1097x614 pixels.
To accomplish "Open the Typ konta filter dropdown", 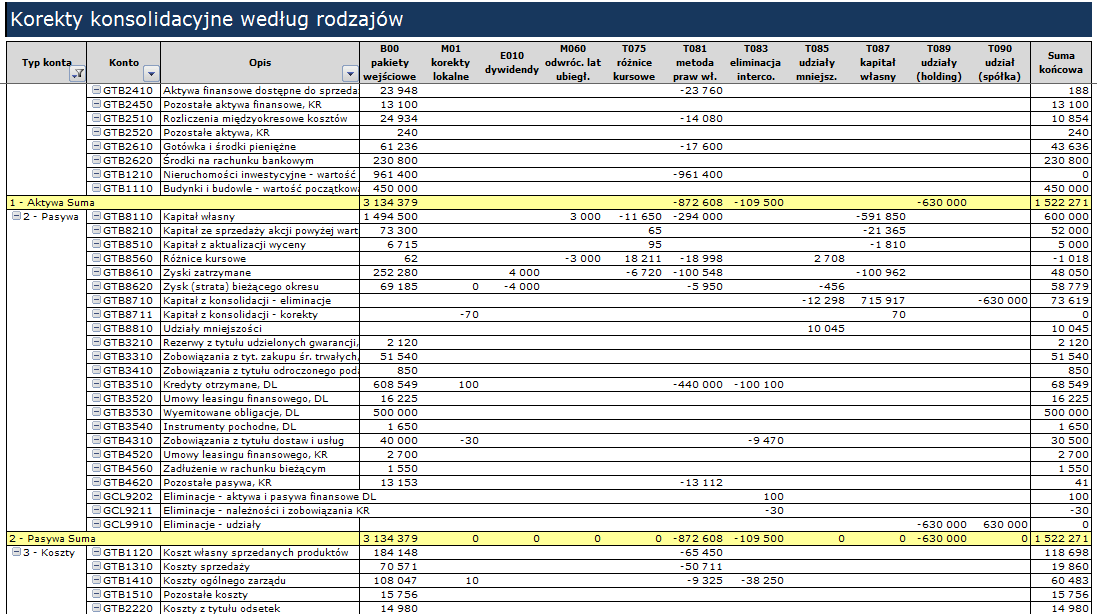I will (78, 73).
